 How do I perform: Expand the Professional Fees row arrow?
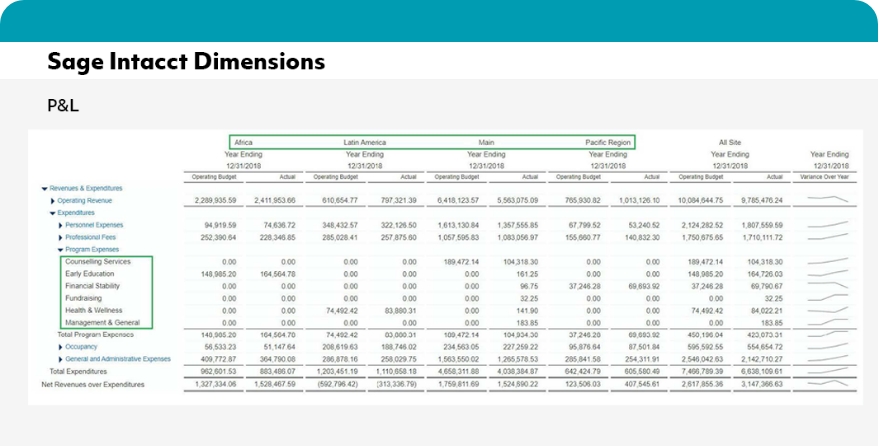point(60,237)
